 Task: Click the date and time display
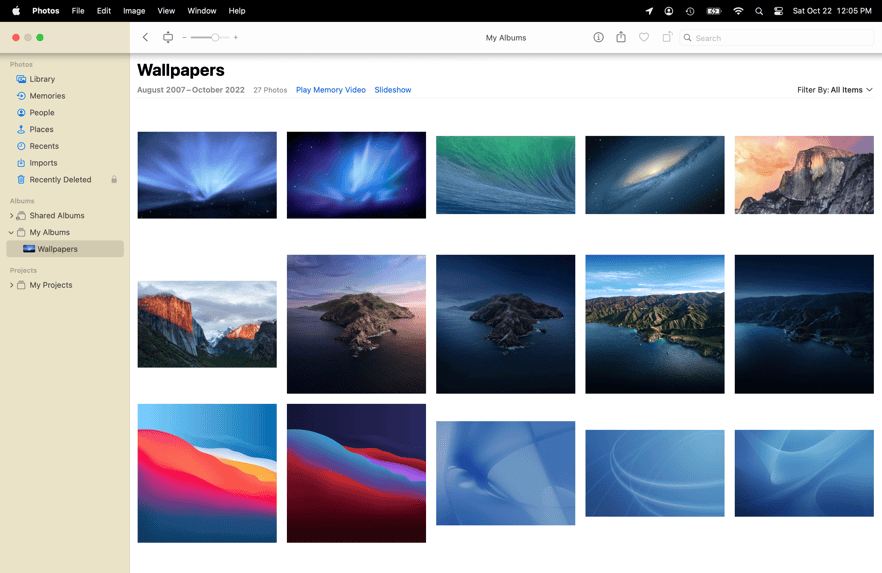coord(831,11)
